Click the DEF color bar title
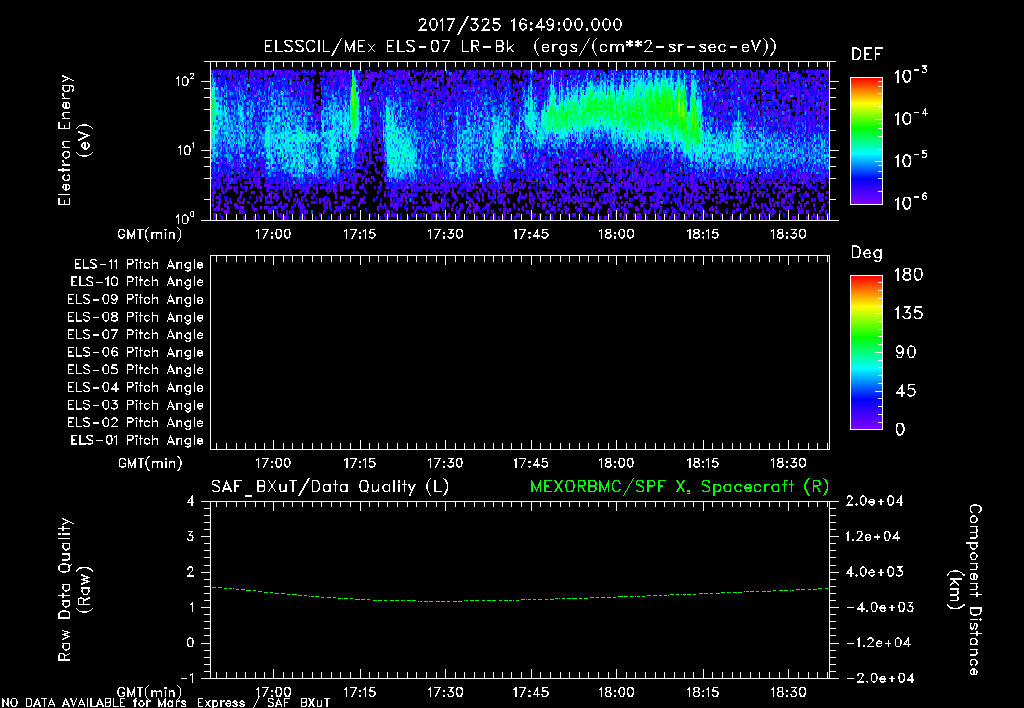The width and height of the screenshot is (1024, 708). 867,54
